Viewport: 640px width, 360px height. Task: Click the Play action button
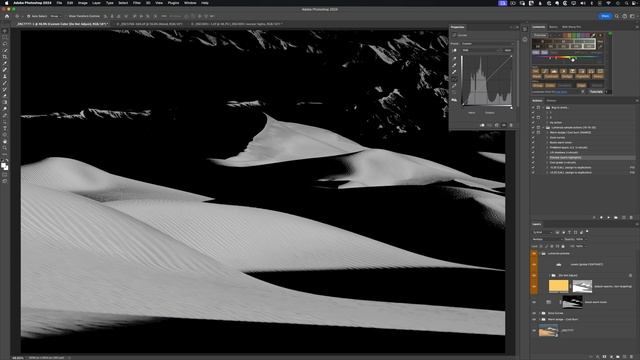(609, 218)
